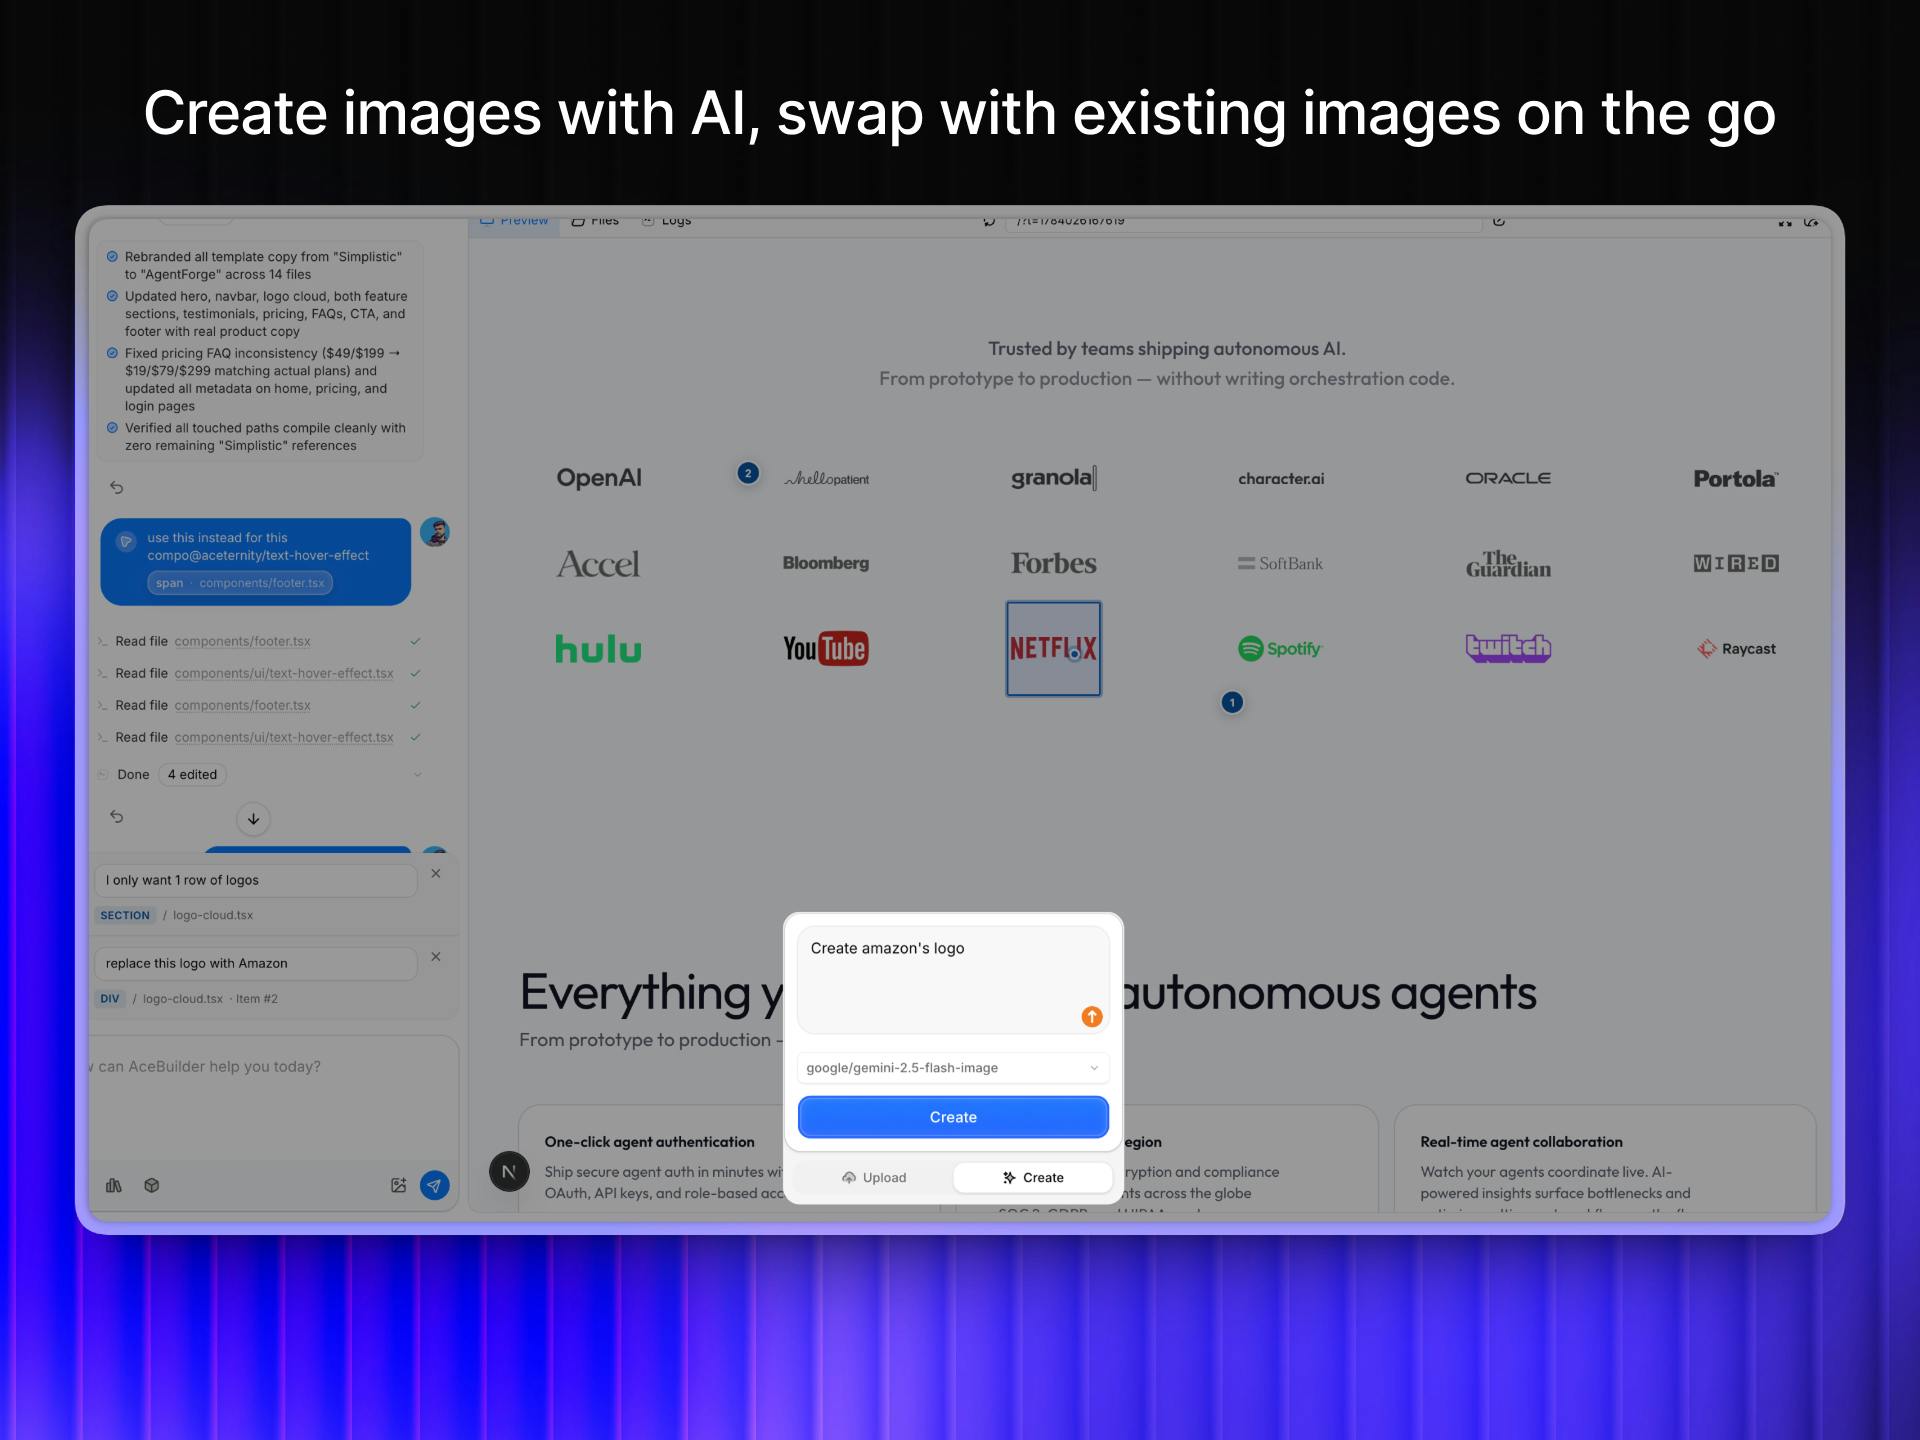Screen dimensions: 1920x1440
Task: Select the OpenAI logo
Action: click(599, 478)
